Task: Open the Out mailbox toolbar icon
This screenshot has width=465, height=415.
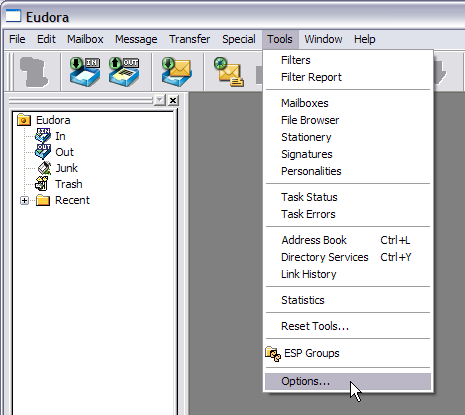Action: click(x=124, y=72)
